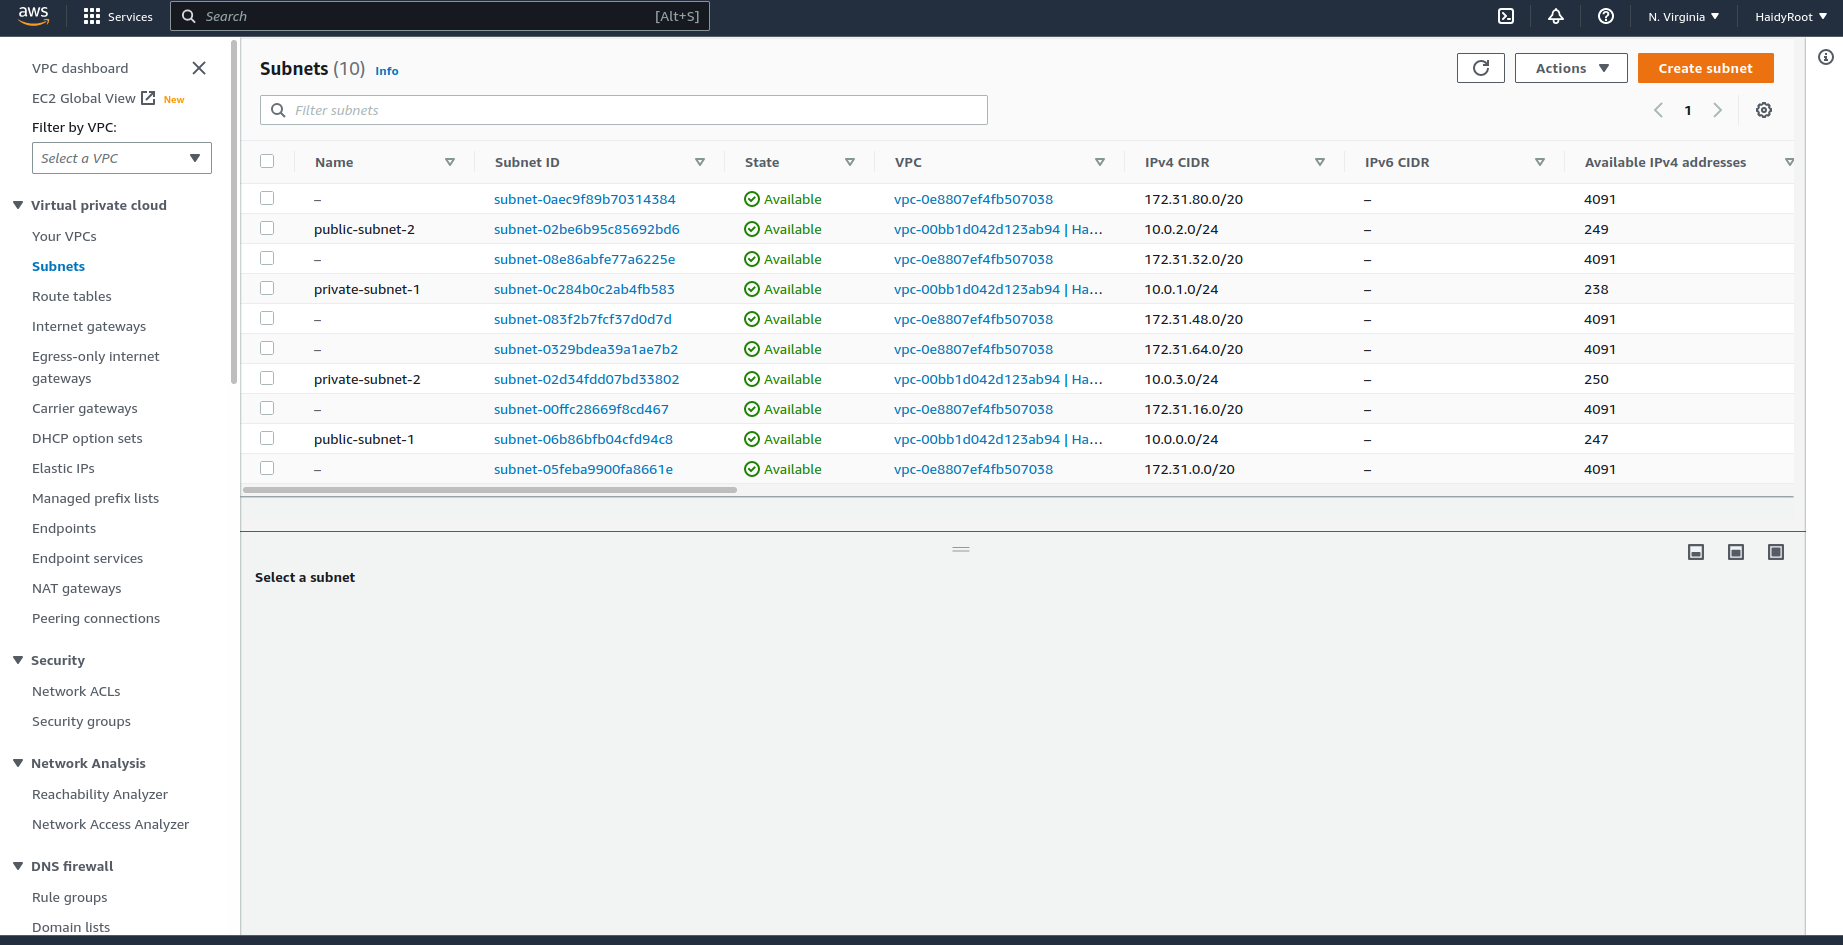Check the public-subnet-2 row checkbox
This screenshot has width=1843, height=945.
tap(267, 228)
